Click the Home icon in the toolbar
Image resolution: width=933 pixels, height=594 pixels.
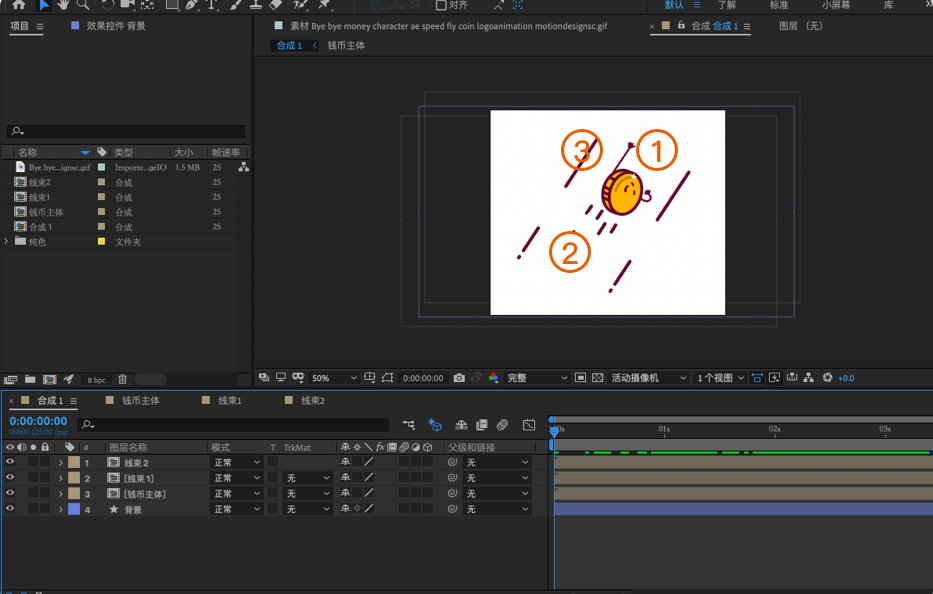pos(19,5)
